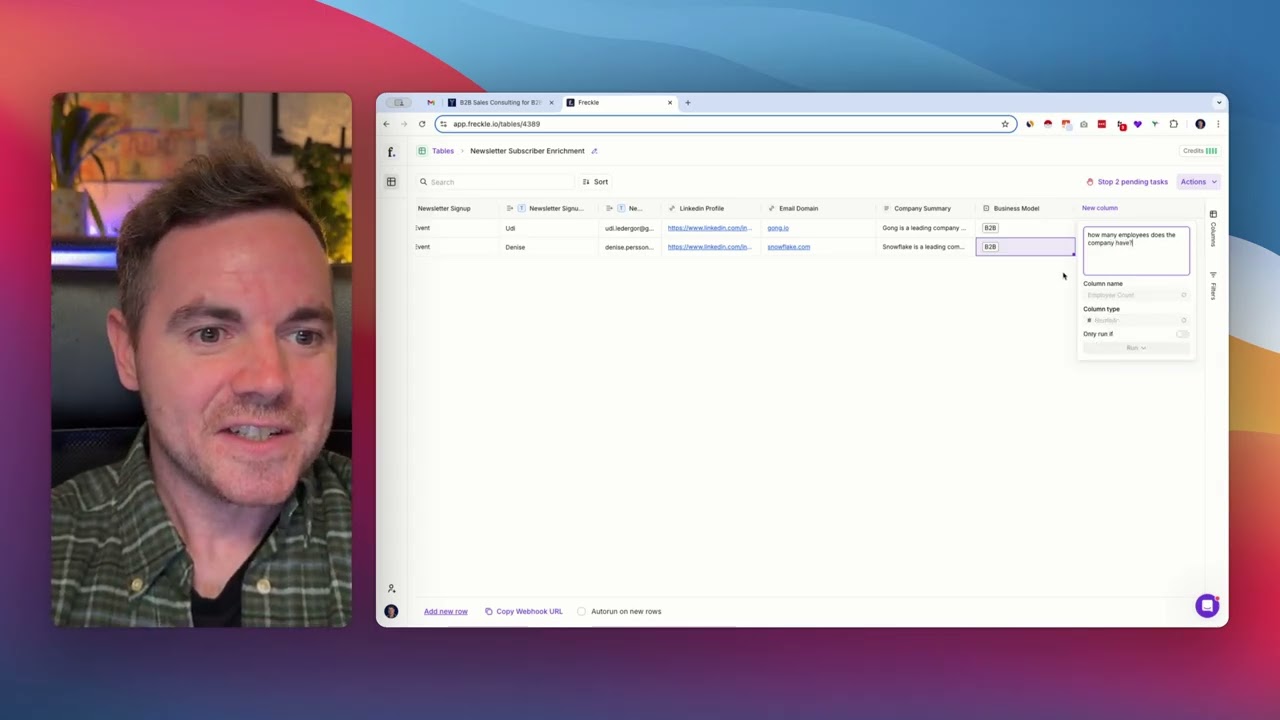
Task: Select the B2B cell in Denise's row
Action: pos(1025,247)
